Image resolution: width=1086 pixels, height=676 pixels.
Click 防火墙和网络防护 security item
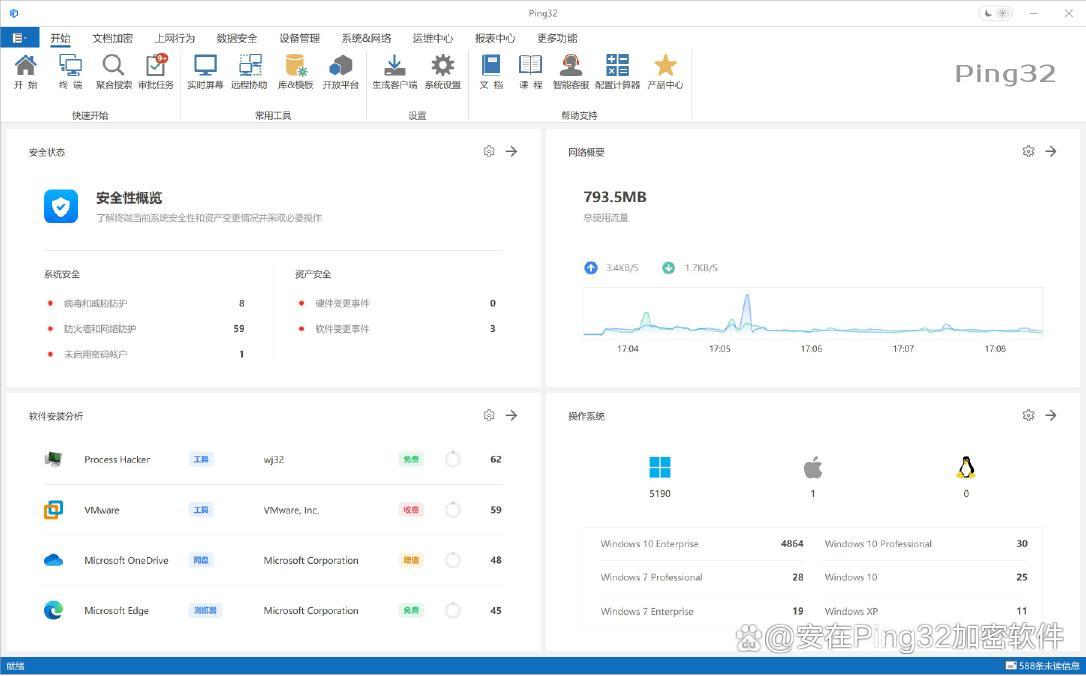(x=100, y=329)
